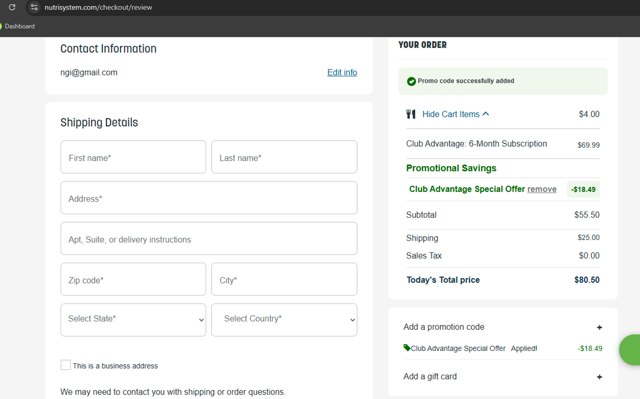Click the email ngi@gmail.com
Viewport: 640px width, 399px height.
pyautogui.click(x=89, y=72)
